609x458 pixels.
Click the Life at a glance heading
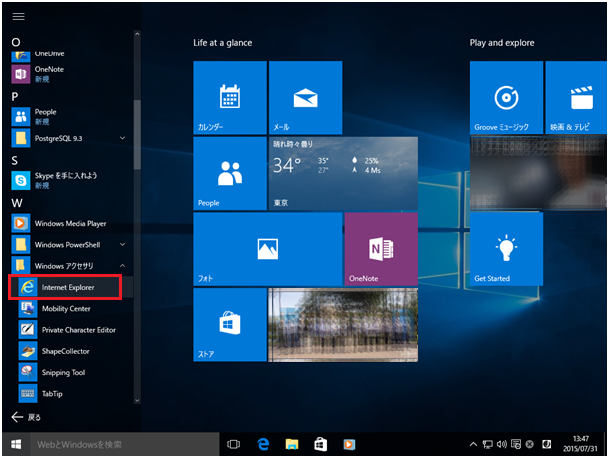click(223, 43)
